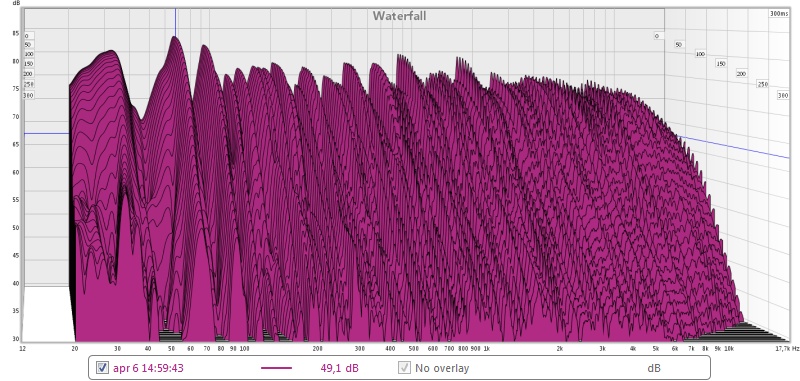Uncheck the apr 6 14:59:43 measurement checkbox
The width and height of the screenshot is (800, 381).
[102, 368]
